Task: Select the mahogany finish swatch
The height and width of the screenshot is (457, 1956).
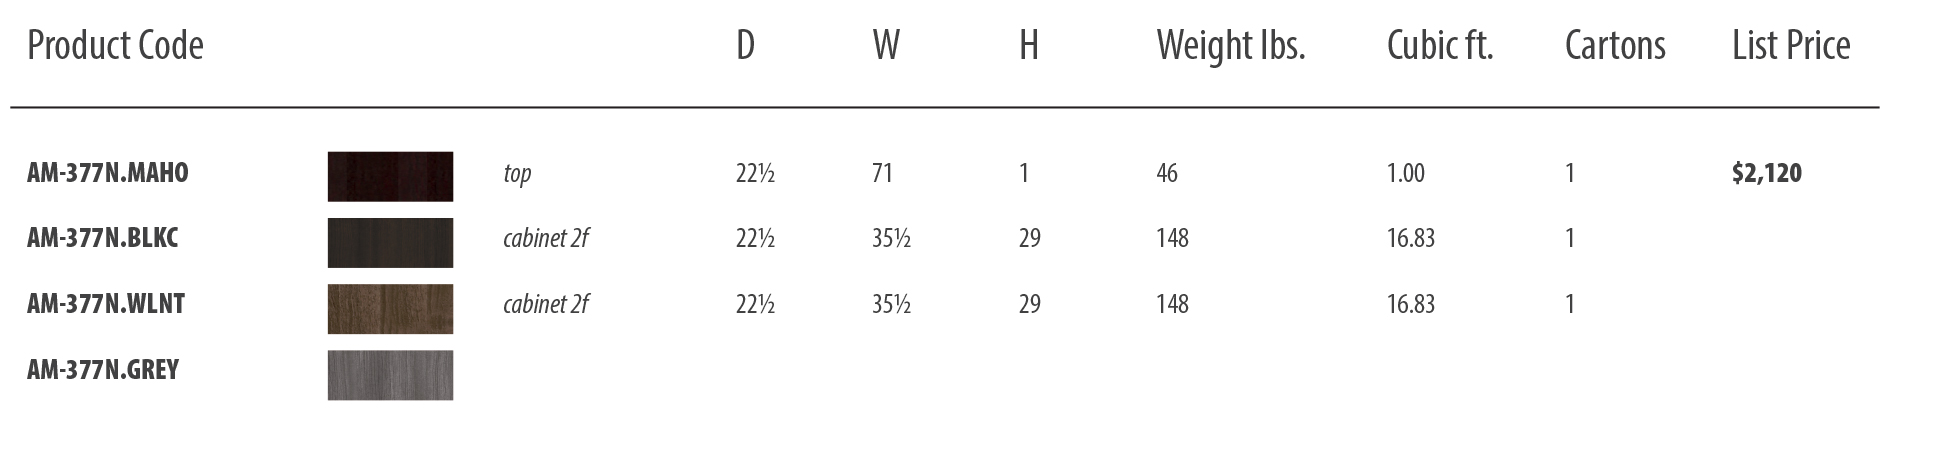Action: (x=390, y=177)
